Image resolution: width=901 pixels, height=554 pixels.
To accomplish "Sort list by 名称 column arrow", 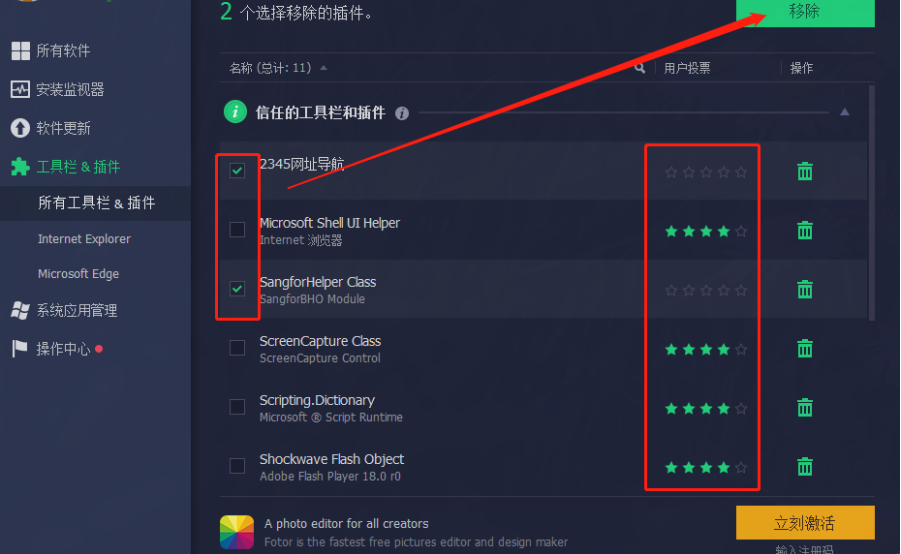I will pos(324,68).
